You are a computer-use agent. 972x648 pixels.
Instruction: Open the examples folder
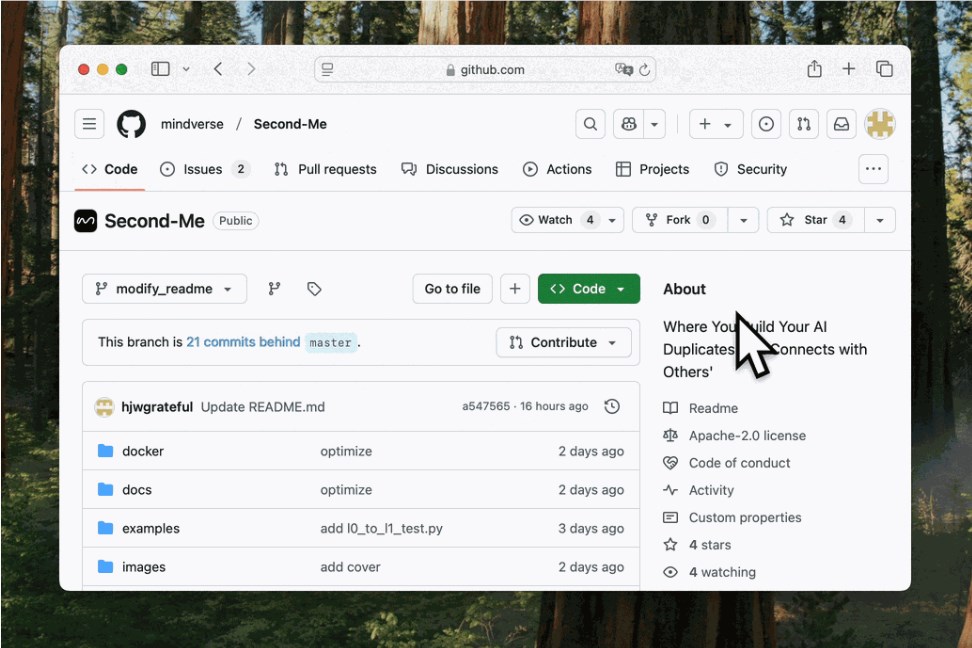[151, 528]
